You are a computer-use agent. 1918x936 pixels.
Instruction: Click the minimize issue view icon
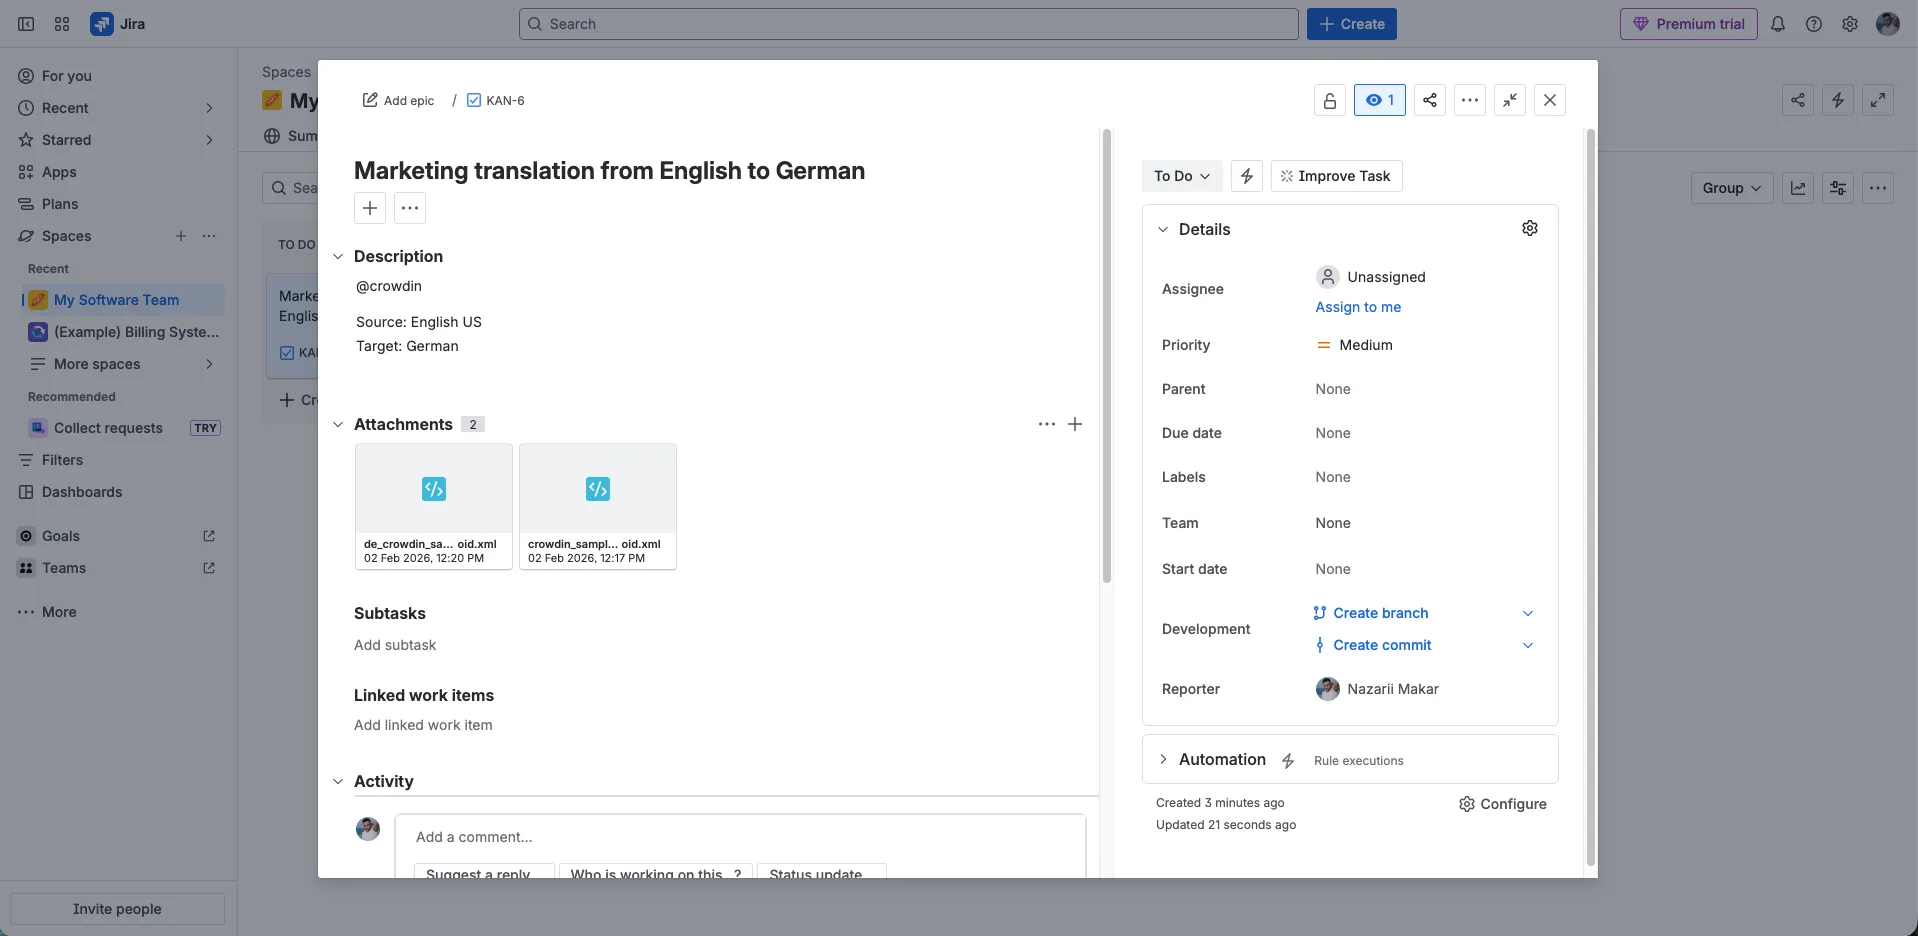coord(1510,100)
